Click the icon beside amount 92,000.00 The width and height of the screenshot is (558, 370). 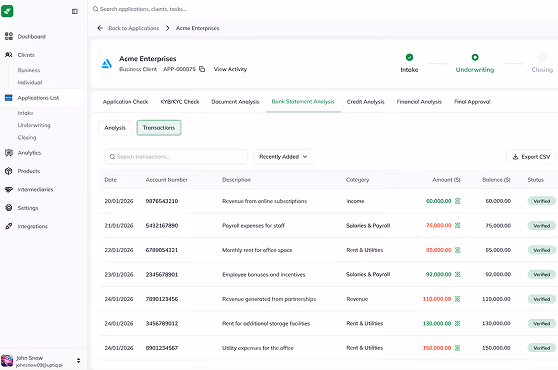[x=458, y=274]
